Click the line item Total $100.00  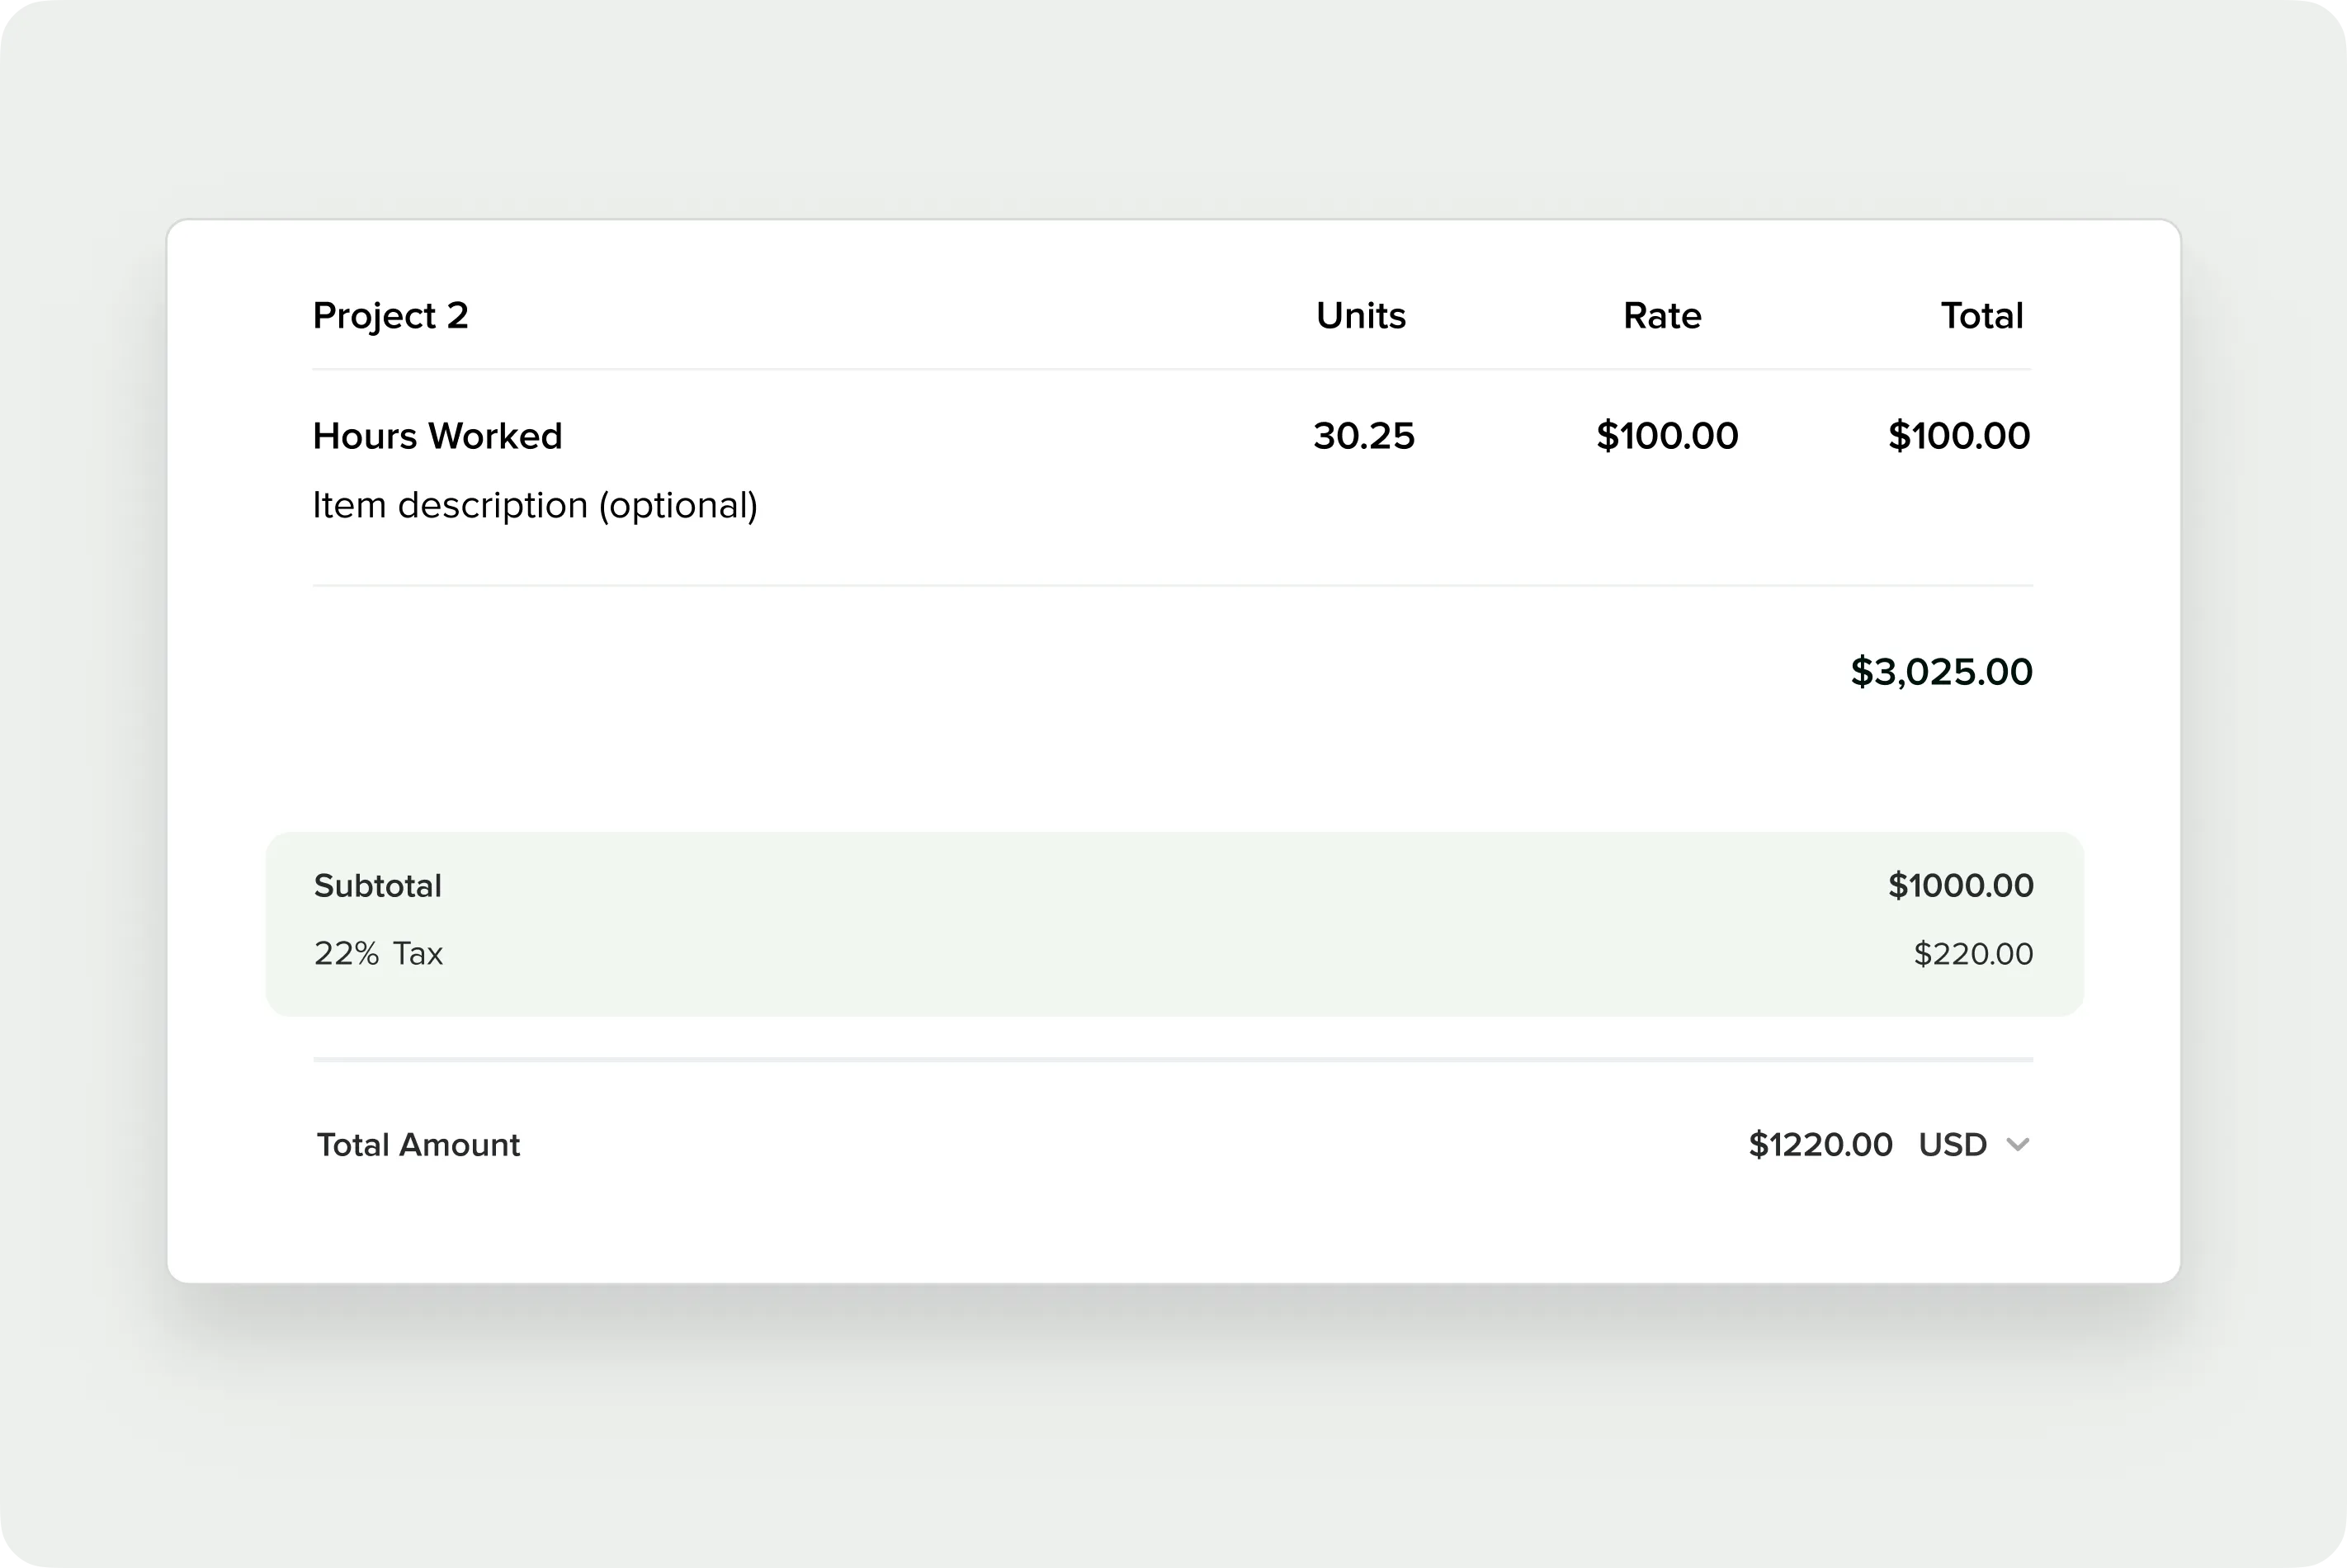point(1958,435)
